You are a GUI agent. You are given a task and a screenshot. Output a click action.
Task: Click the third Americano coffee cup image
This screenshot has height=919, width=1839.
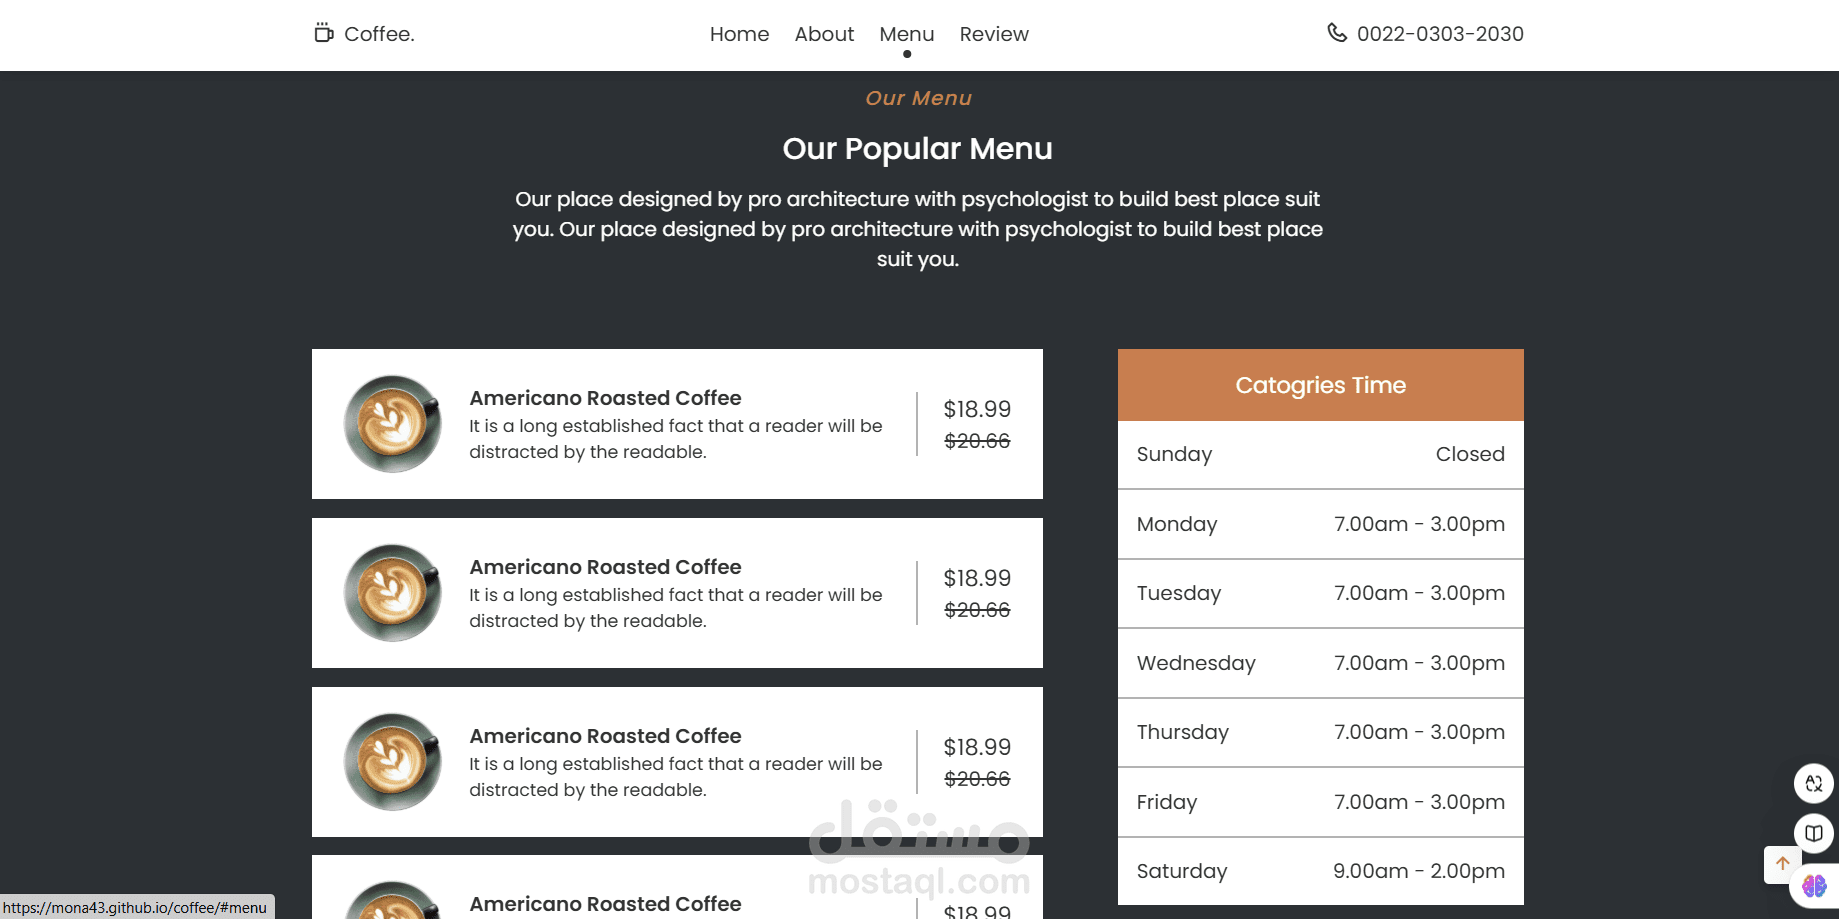393,762
